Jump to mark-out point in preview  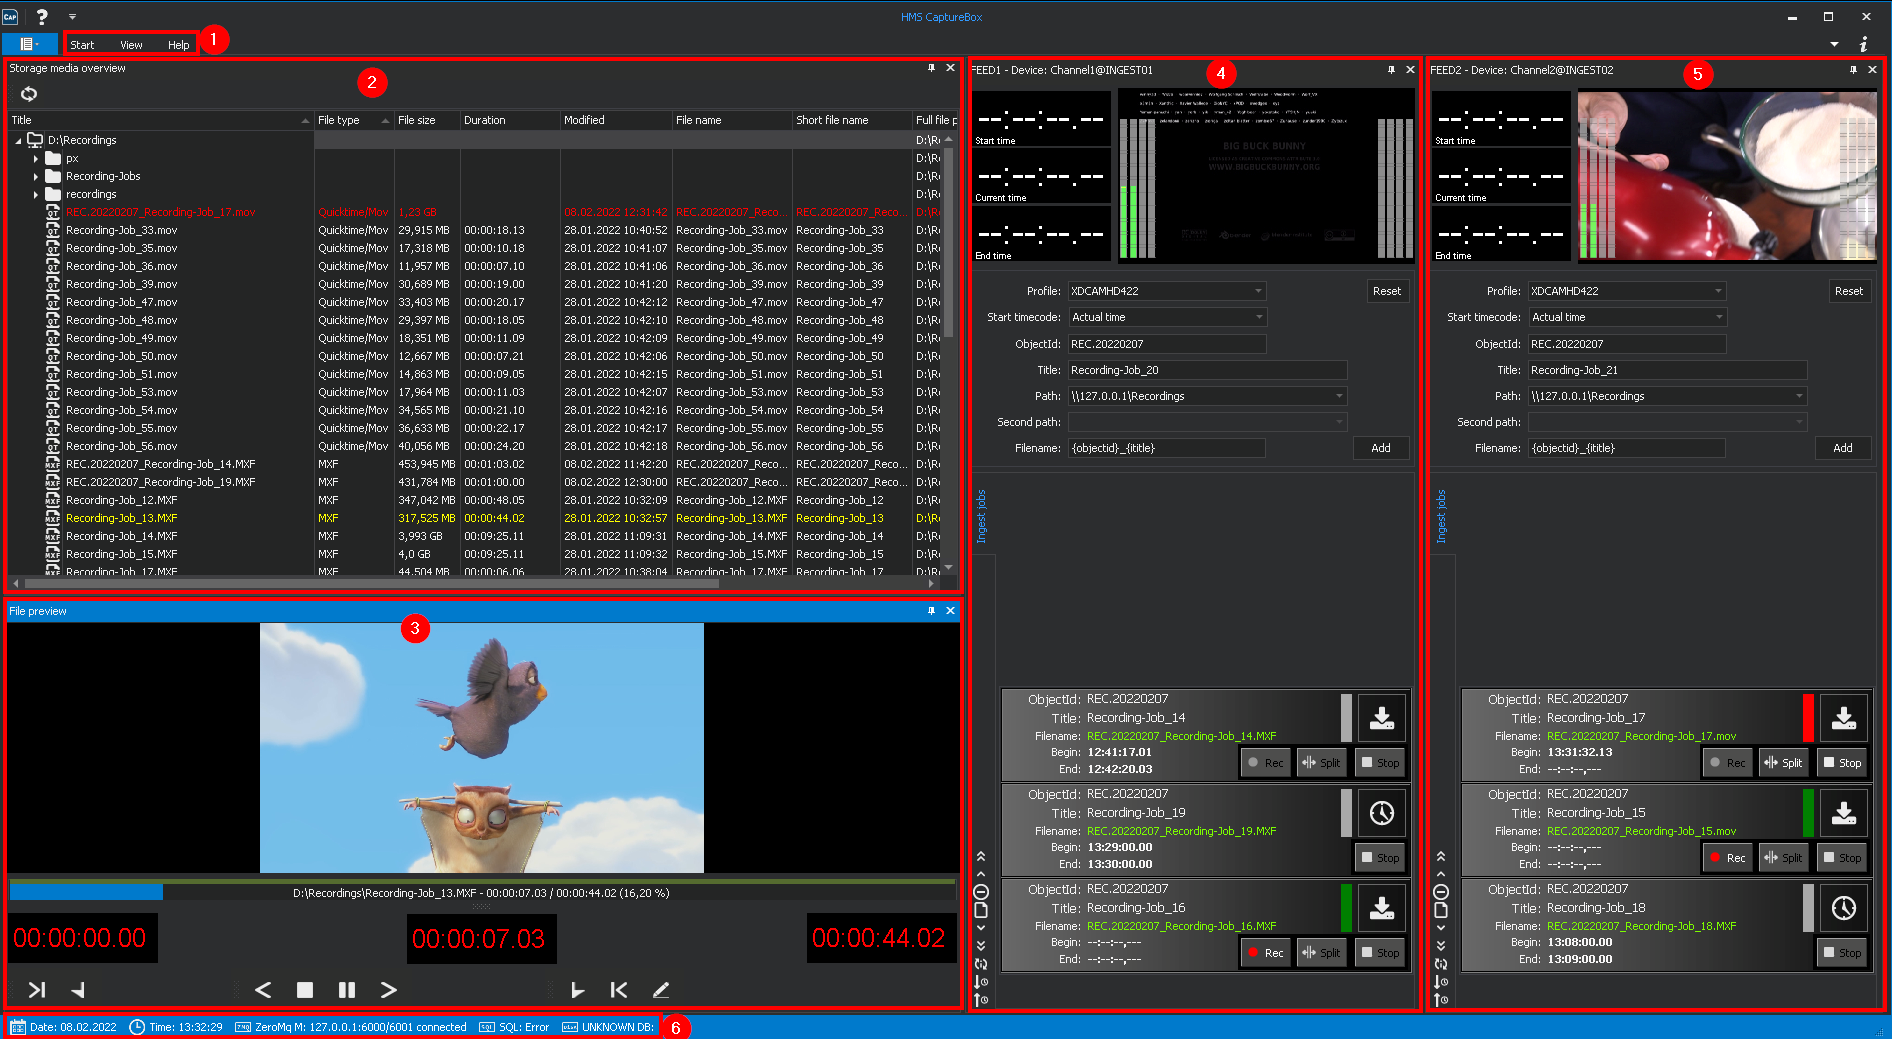[619, 990]
